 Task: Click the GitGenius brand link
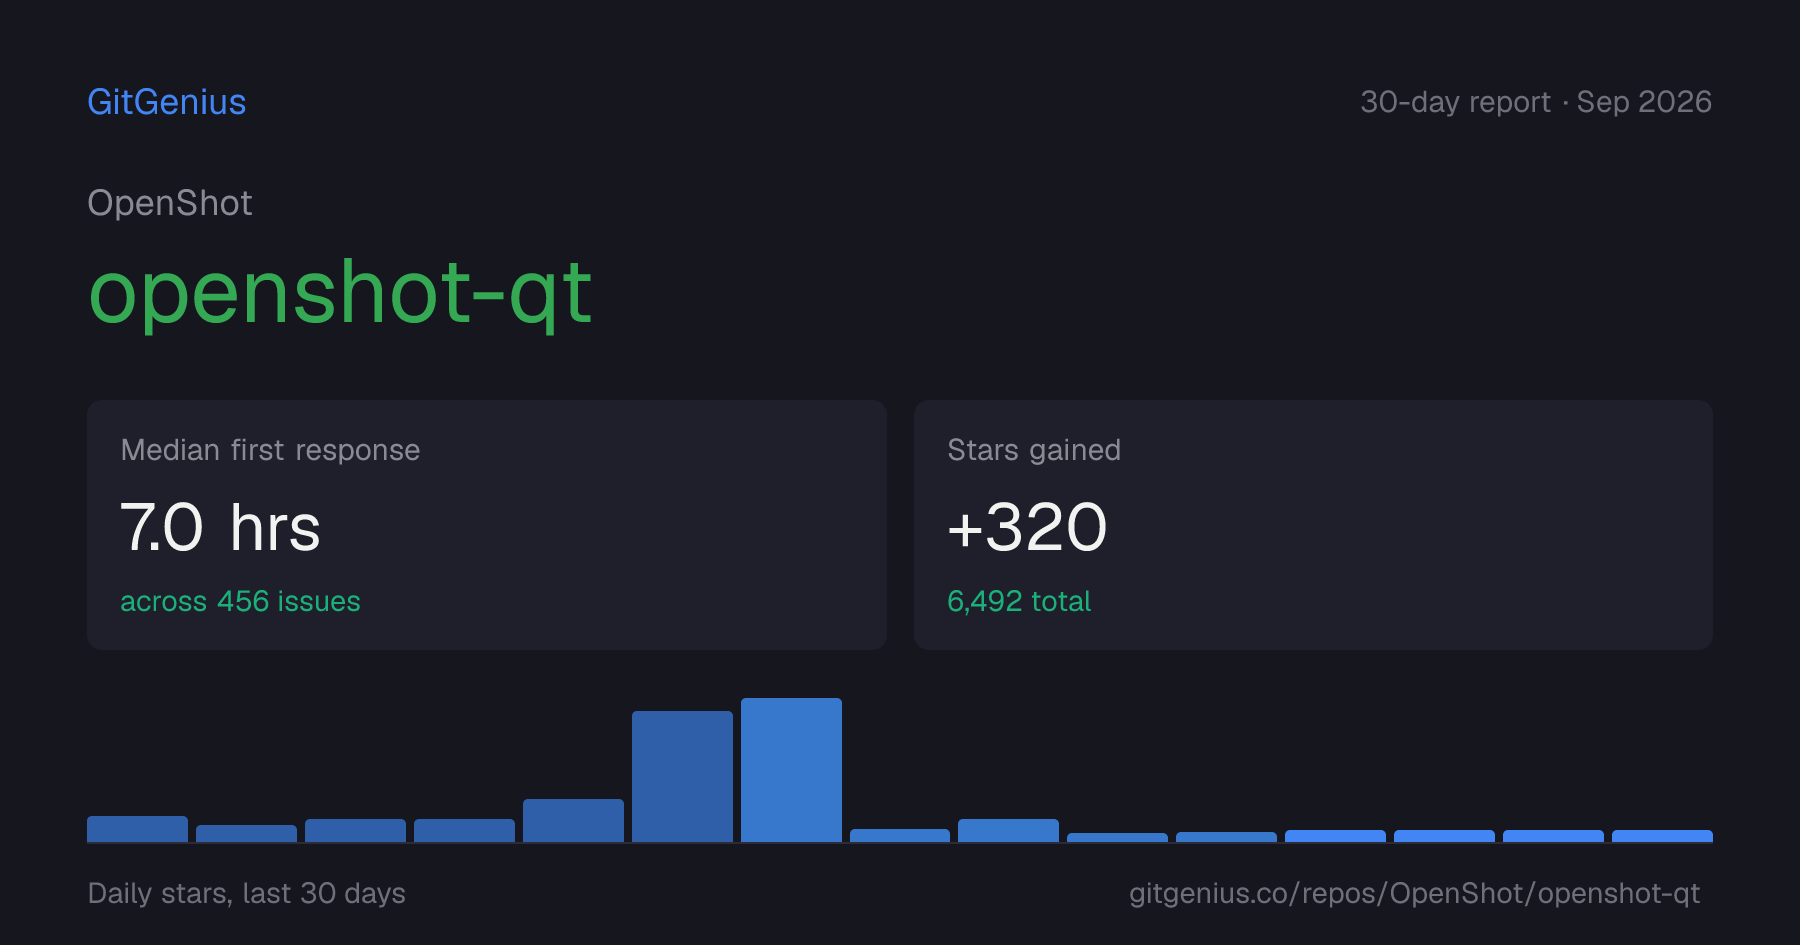167,102
